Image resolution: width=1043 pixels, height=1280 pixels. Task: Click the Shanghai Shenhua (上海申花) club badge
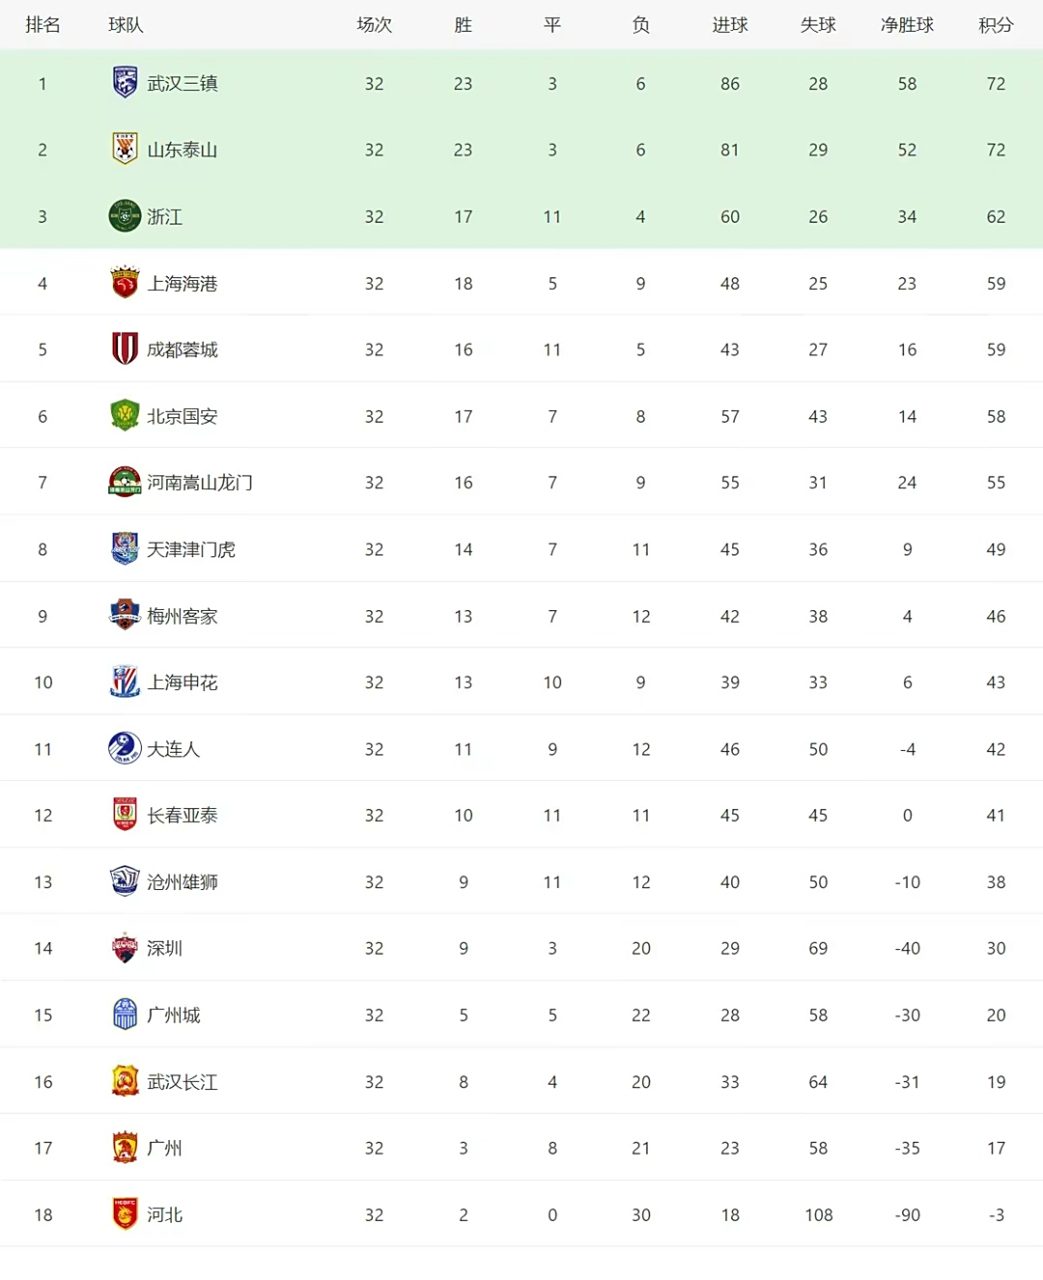(124, 682)
